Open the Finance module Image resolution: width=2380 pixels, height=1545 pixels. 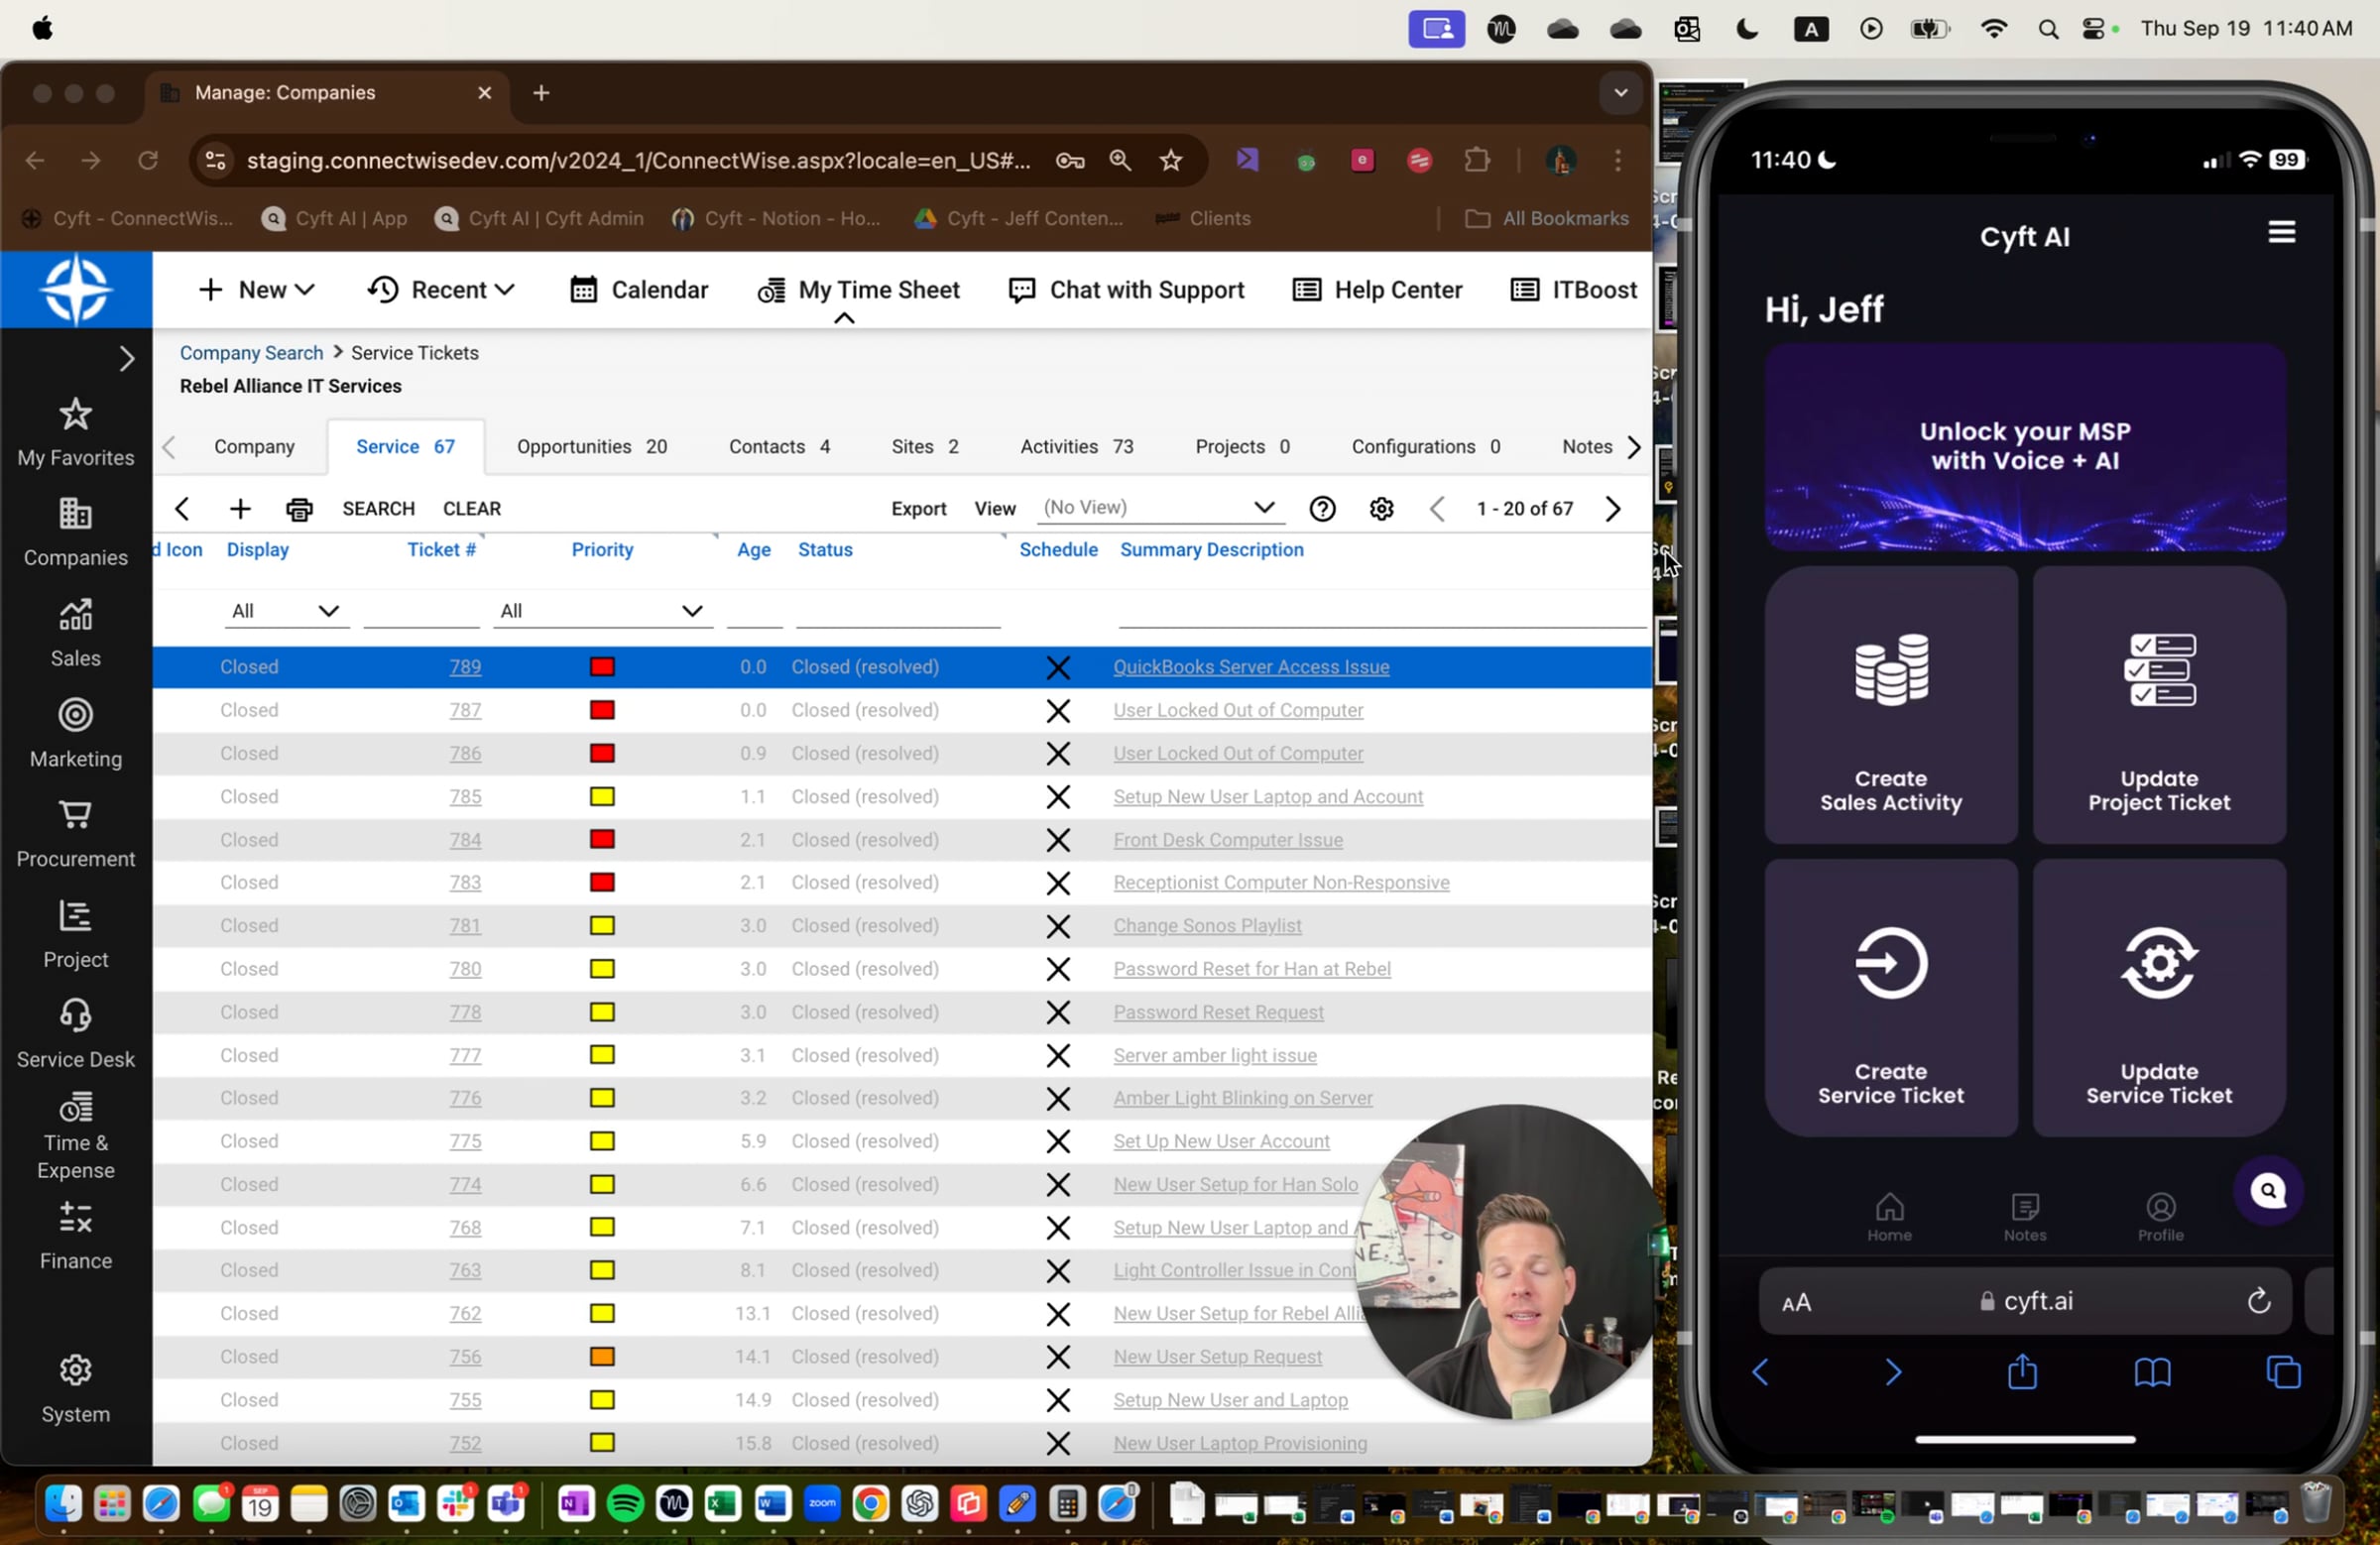tap(76, 1237)
